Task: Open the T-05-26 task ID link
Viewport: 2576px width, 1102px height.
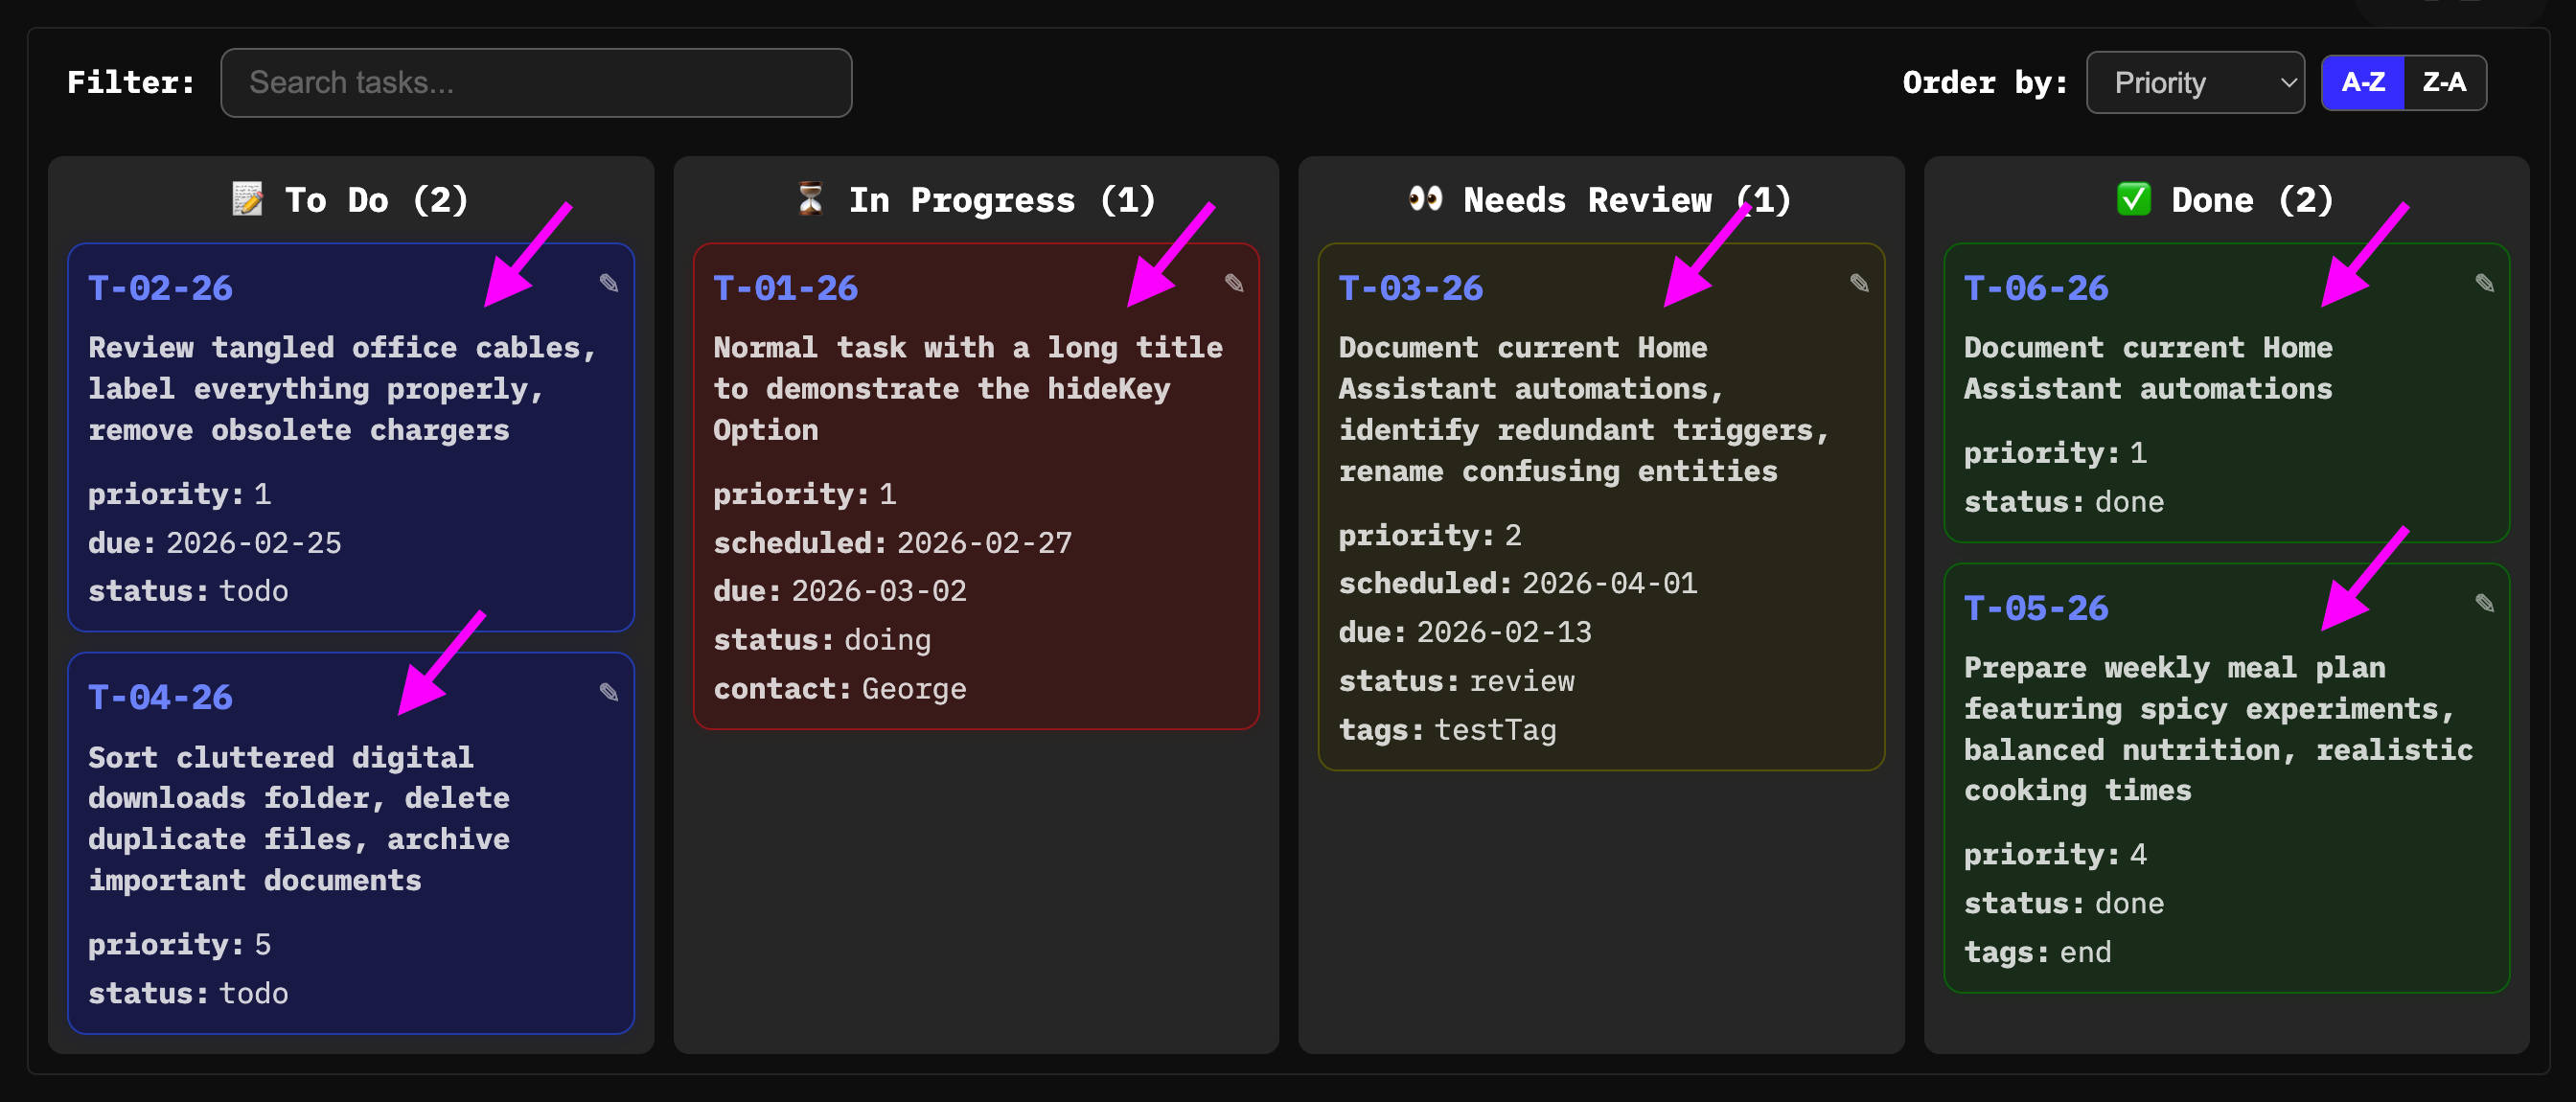Action: pos(2035,608)
